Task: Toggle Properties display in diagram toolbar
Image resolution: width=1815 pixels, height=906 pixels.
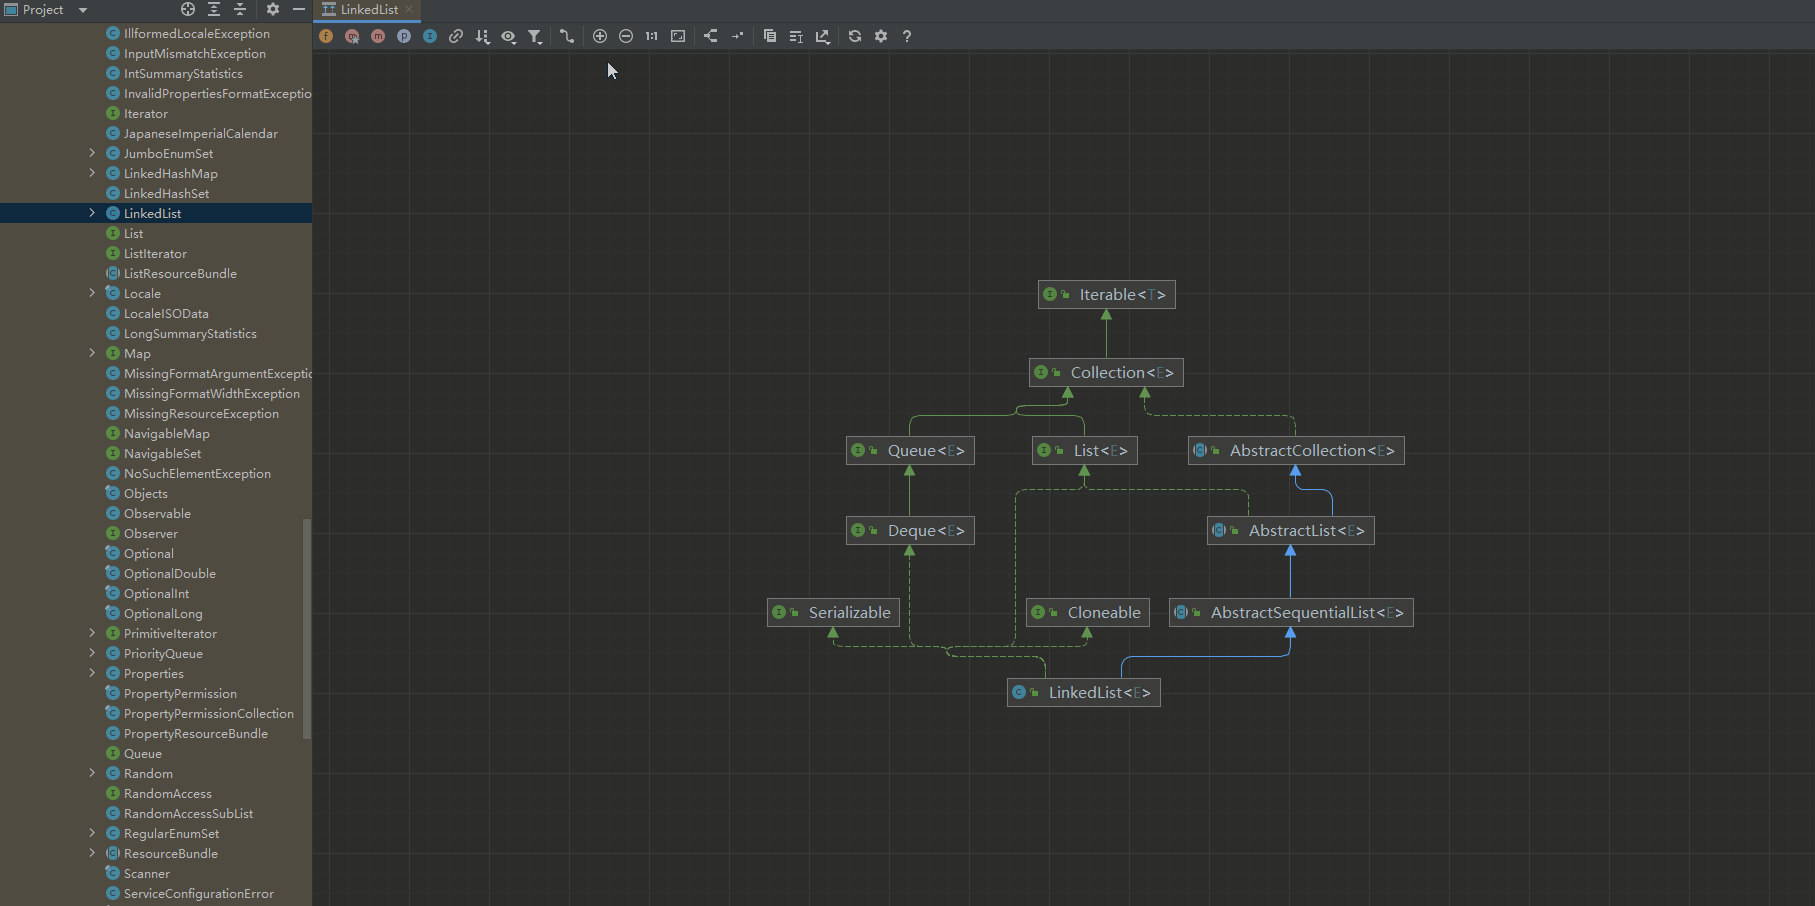Action: [x=404, y=36]
